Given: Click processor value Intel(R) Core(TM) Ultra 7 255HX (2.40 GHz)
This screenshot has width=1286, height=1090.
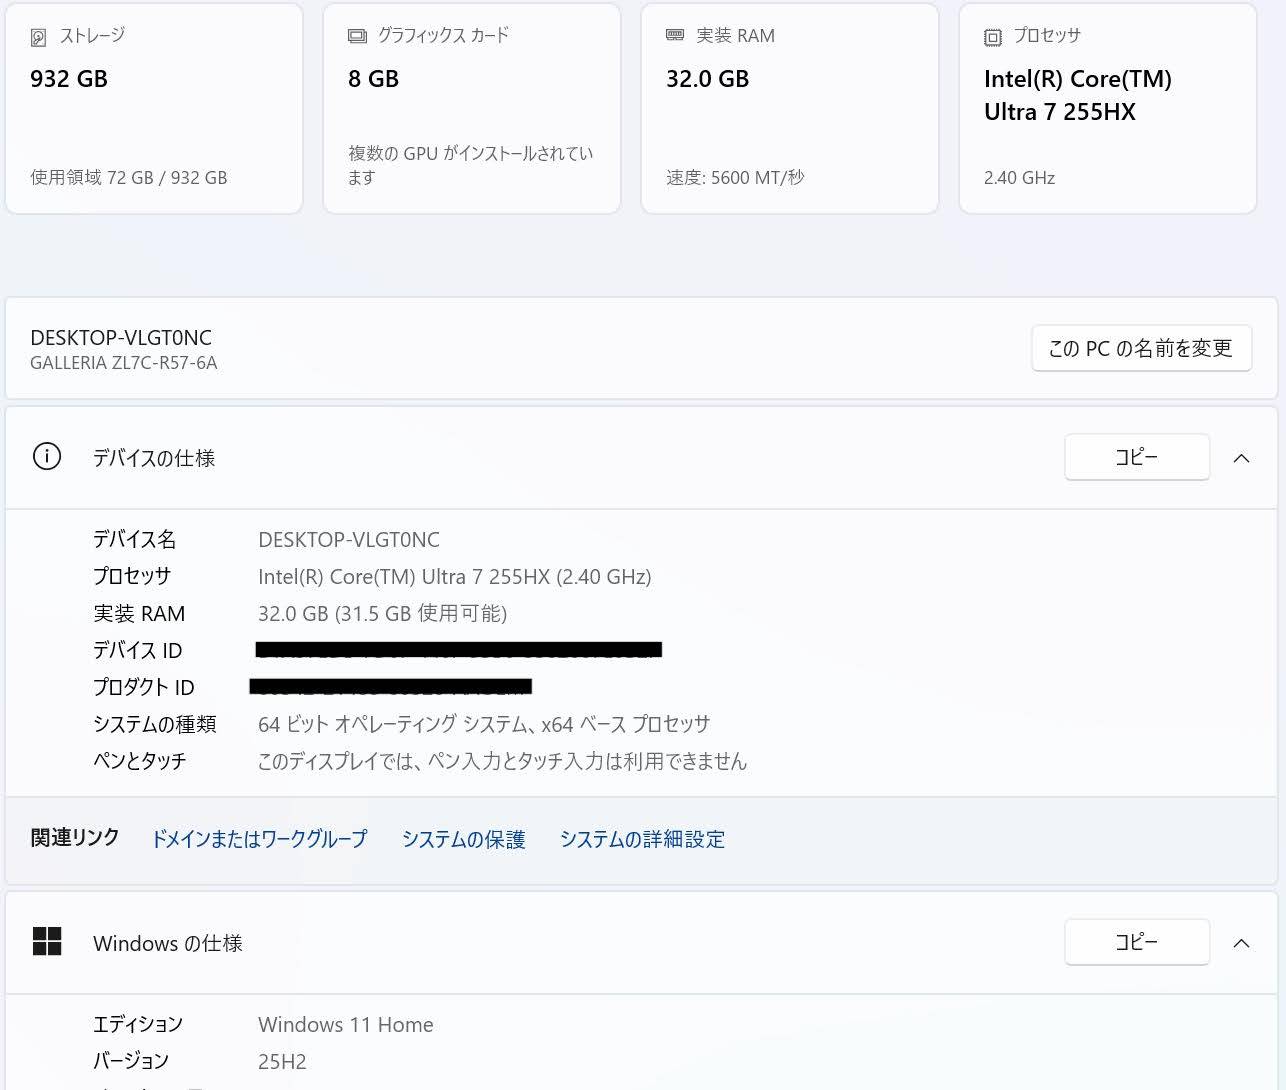Looking at the screenshot, I should point(455,577).
